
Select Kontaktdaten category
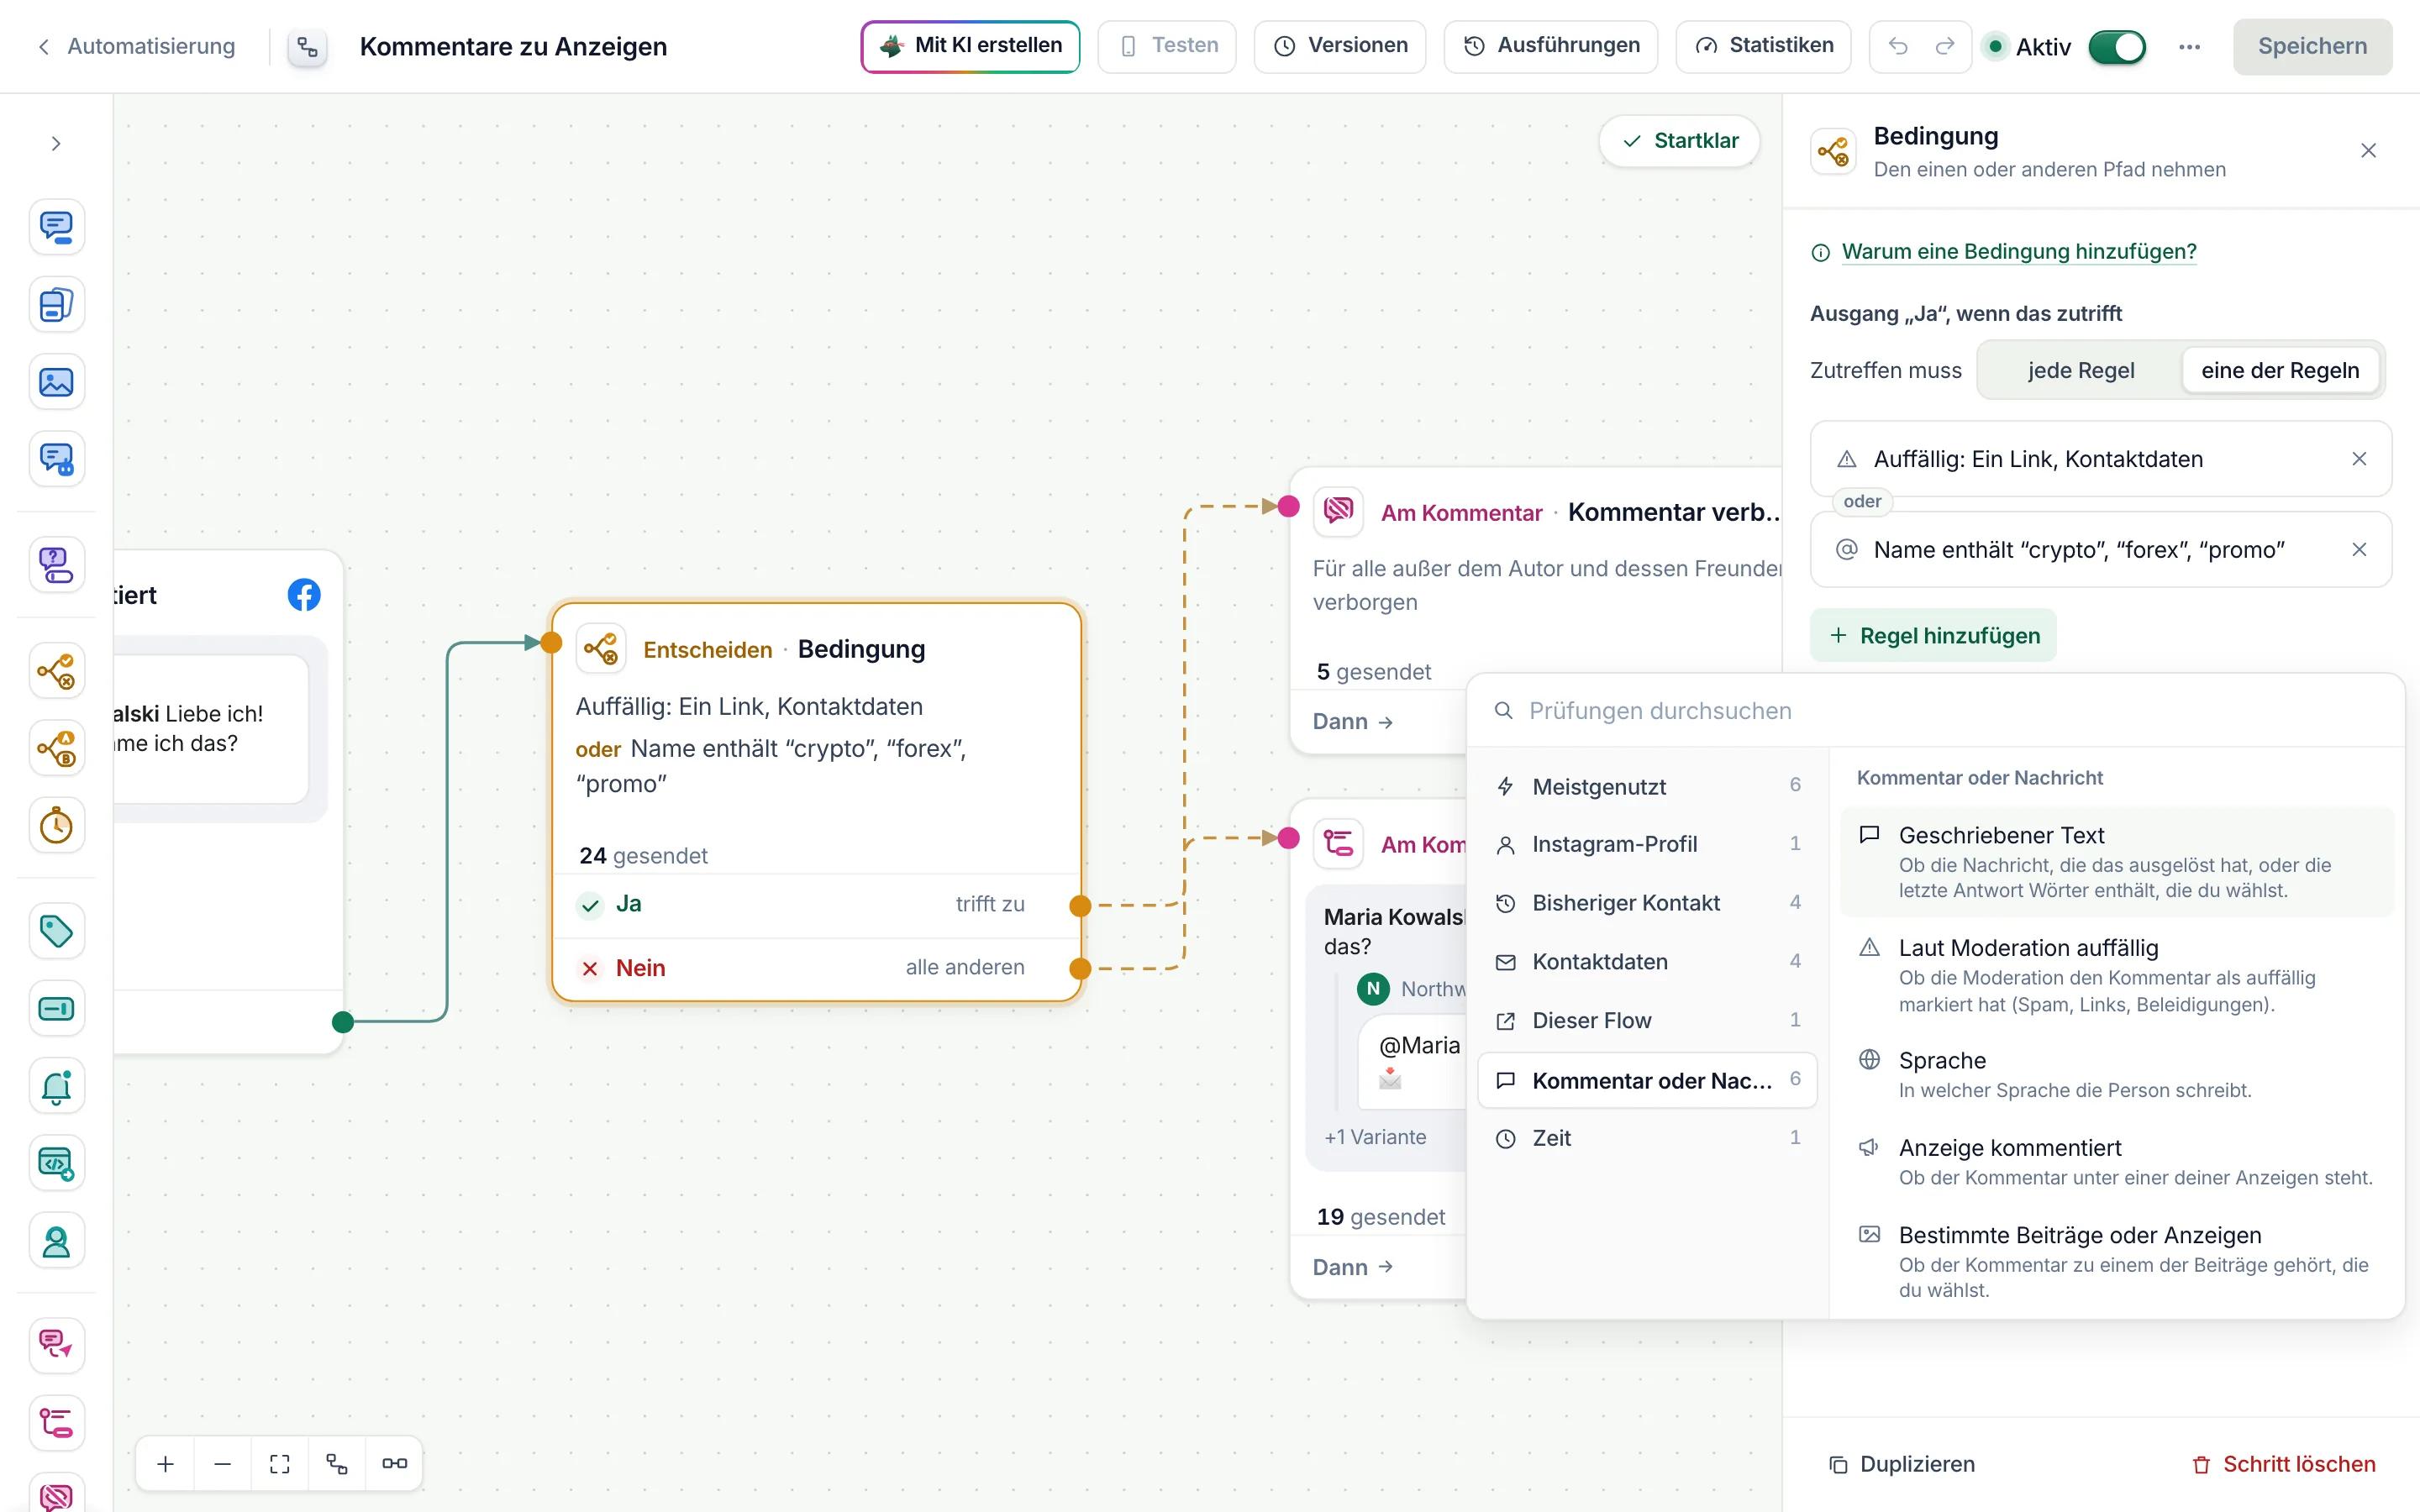pos(1647,962)
